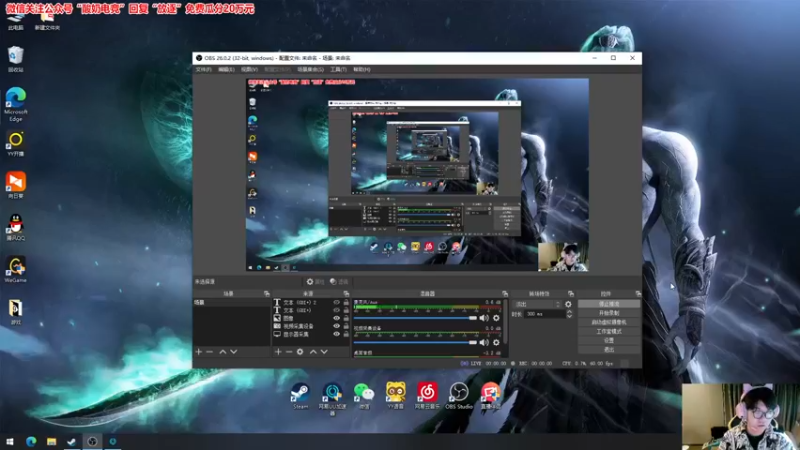This screenshot has height=450, width=800.
Task: Hide the 图像 source with eye icon
Action: [336, 318]
